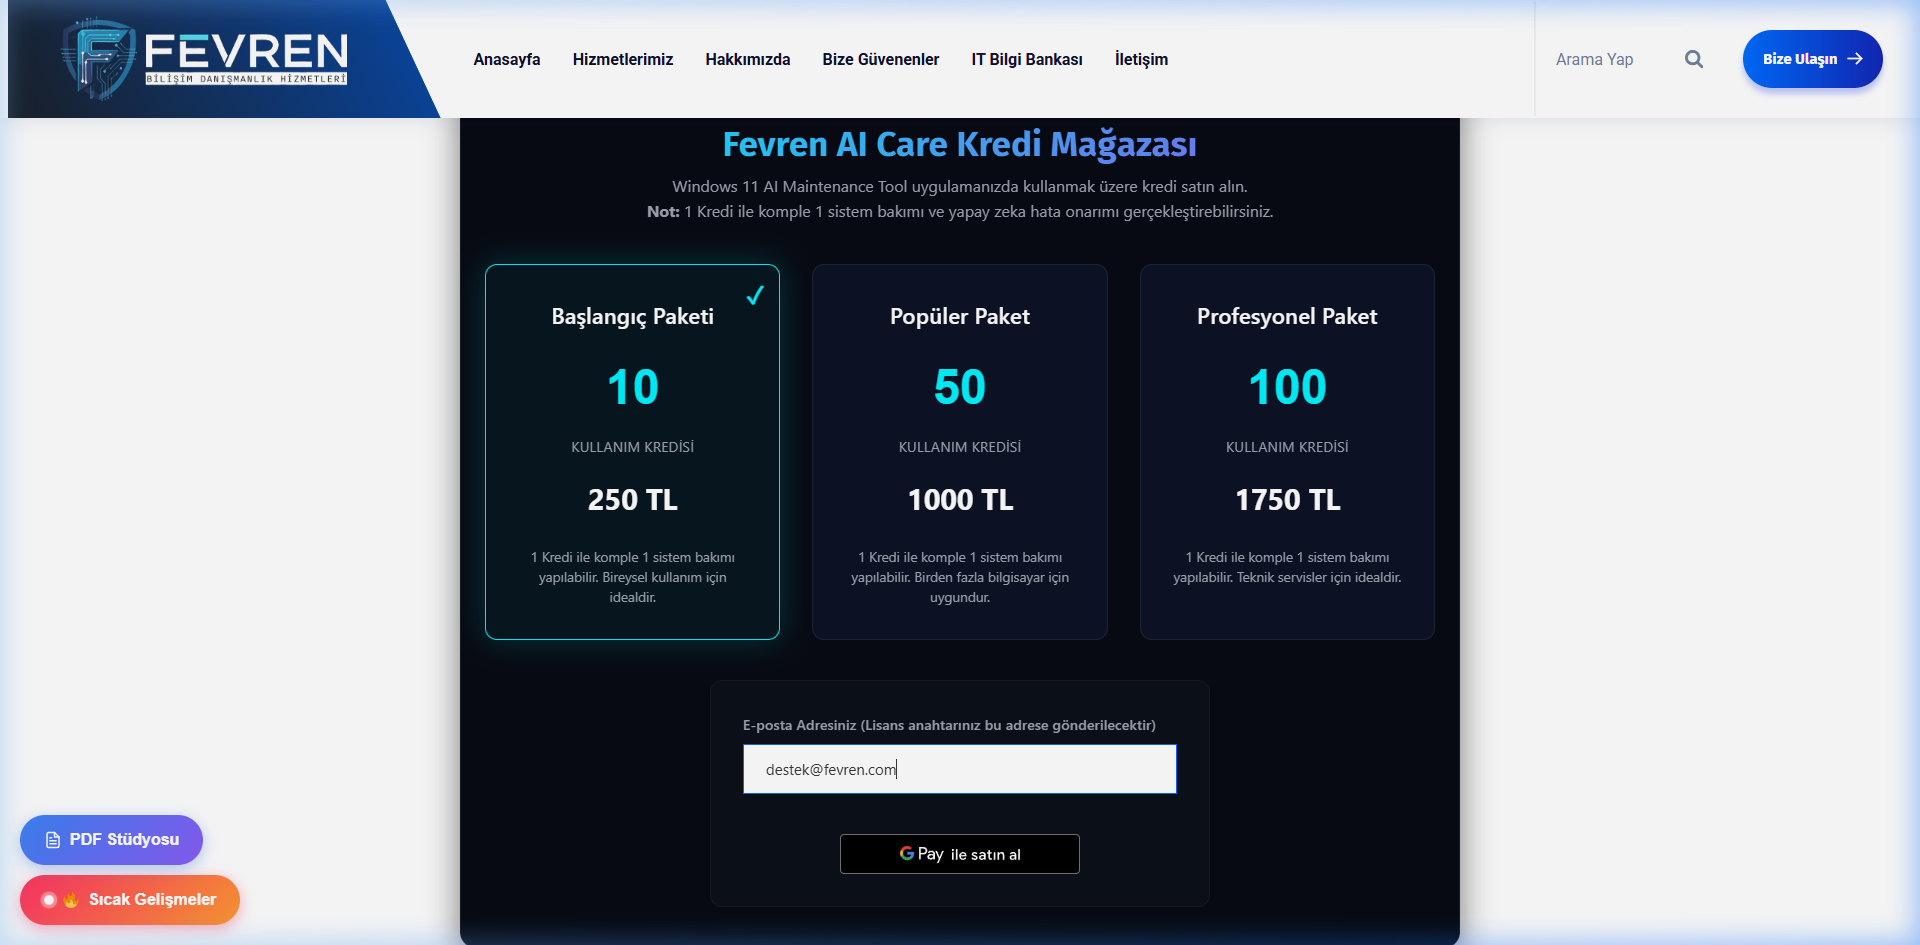Click the Fevren logo in the header
Screen dimensions: 1920x945
point(205,59)
